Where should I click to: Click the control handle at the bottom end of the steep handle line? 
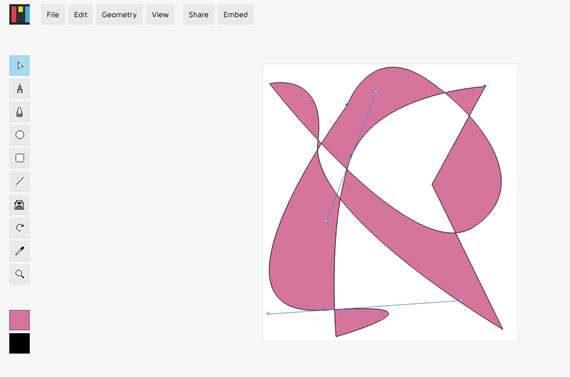[326, 221]
